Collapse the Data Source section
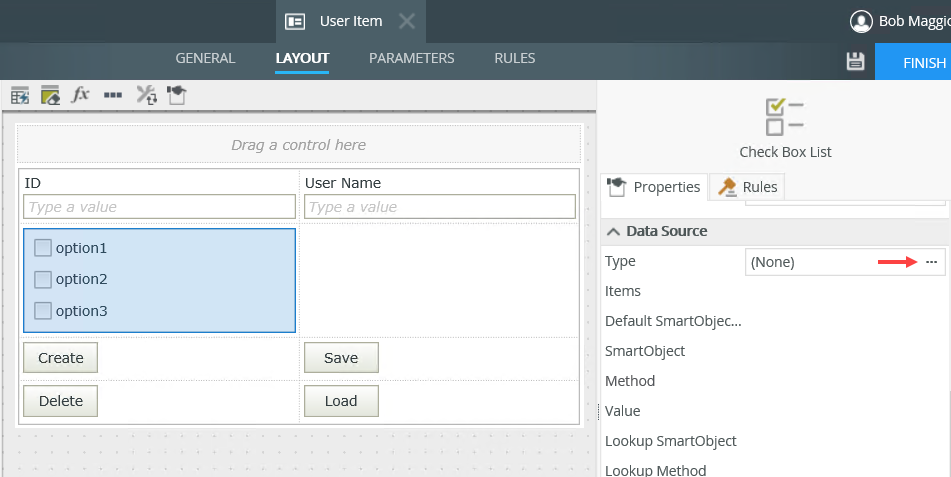951x477 pixels. 613,231
